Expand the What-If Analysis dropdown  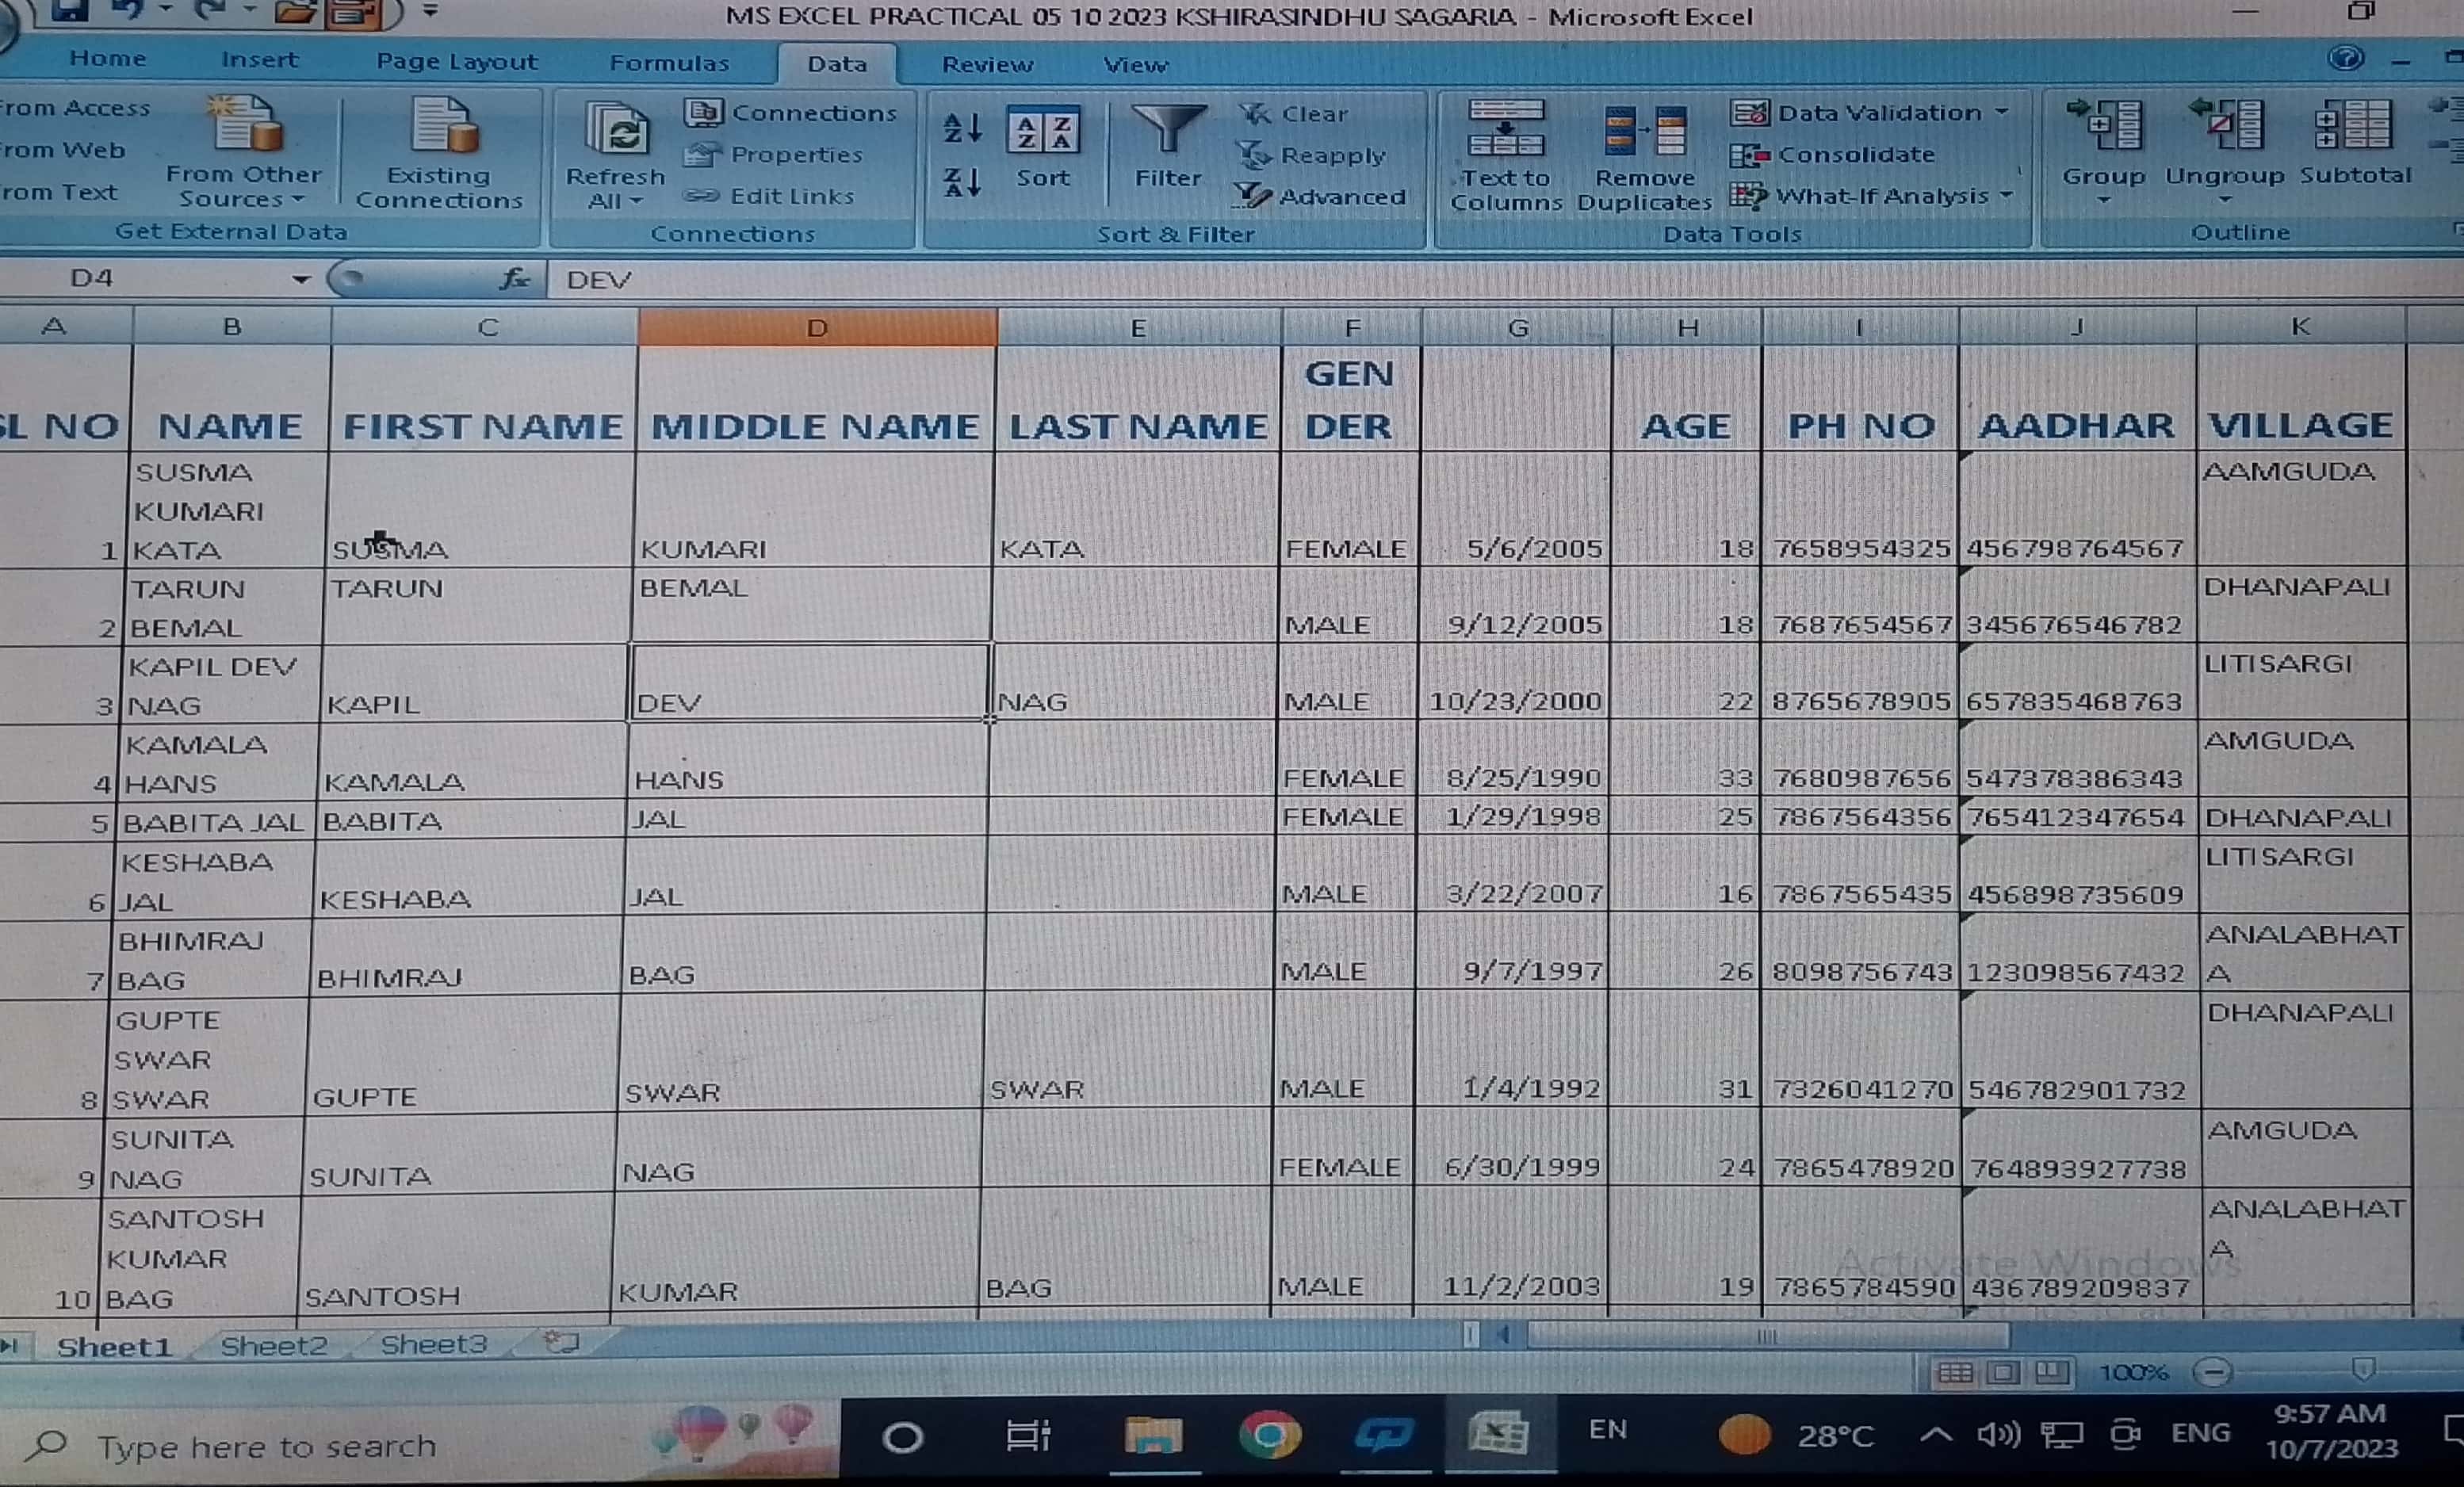(x=2006, y=196)
